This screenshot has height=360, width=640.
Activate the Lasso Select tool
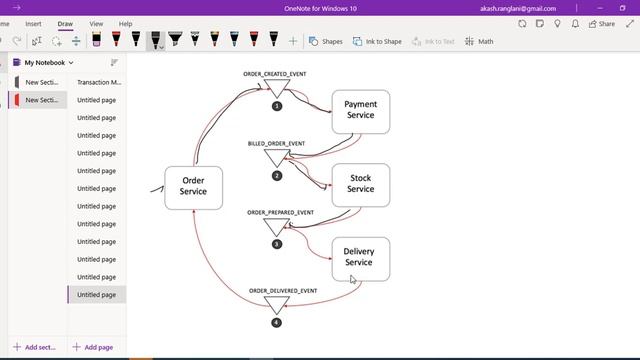(57, 41)
